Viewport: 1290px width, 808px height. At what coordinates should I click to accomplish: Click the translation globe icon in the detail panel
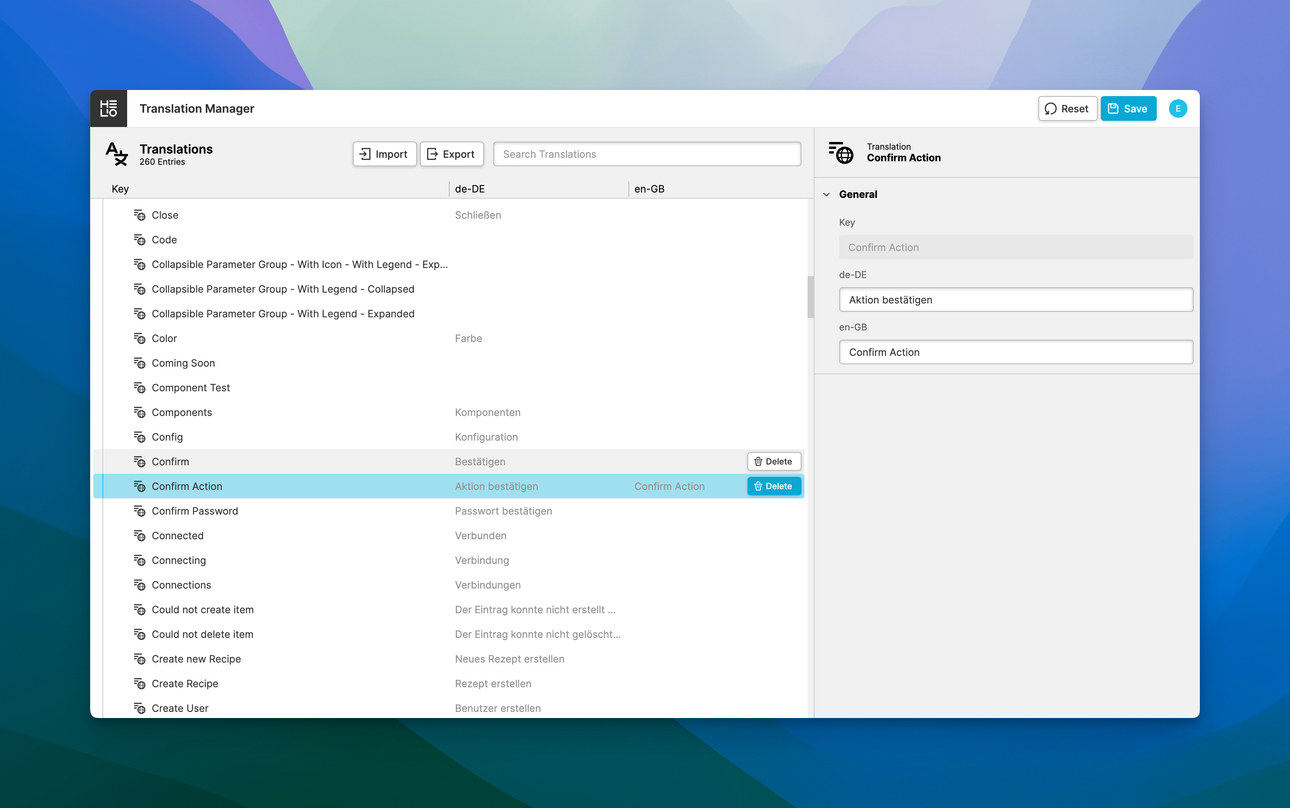click(841, 152)
